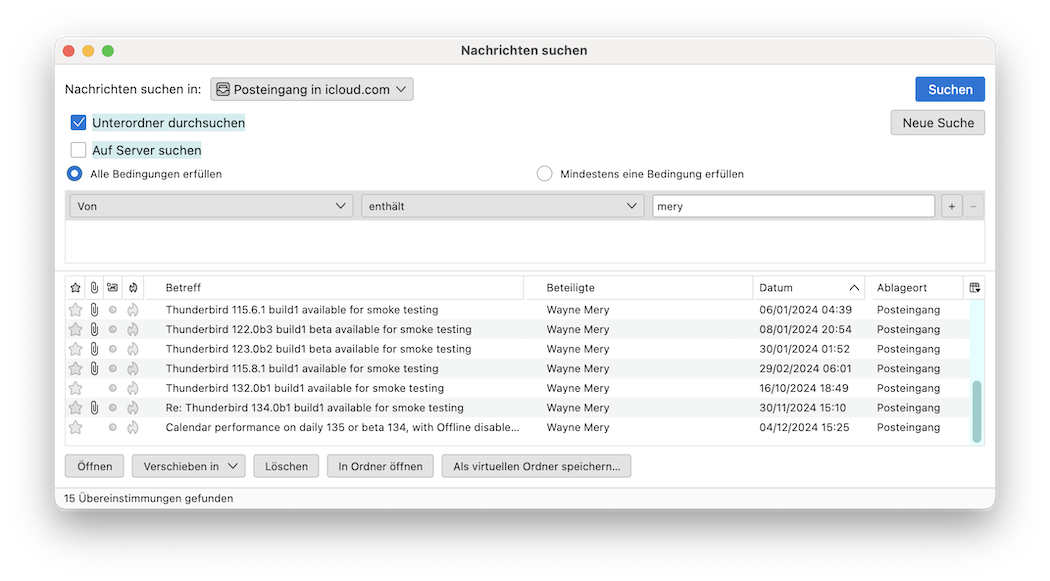Select Thunderbird 115.8.1 build1 available message row
This screenshot has height=581, width=1050.
pos(517,368)
